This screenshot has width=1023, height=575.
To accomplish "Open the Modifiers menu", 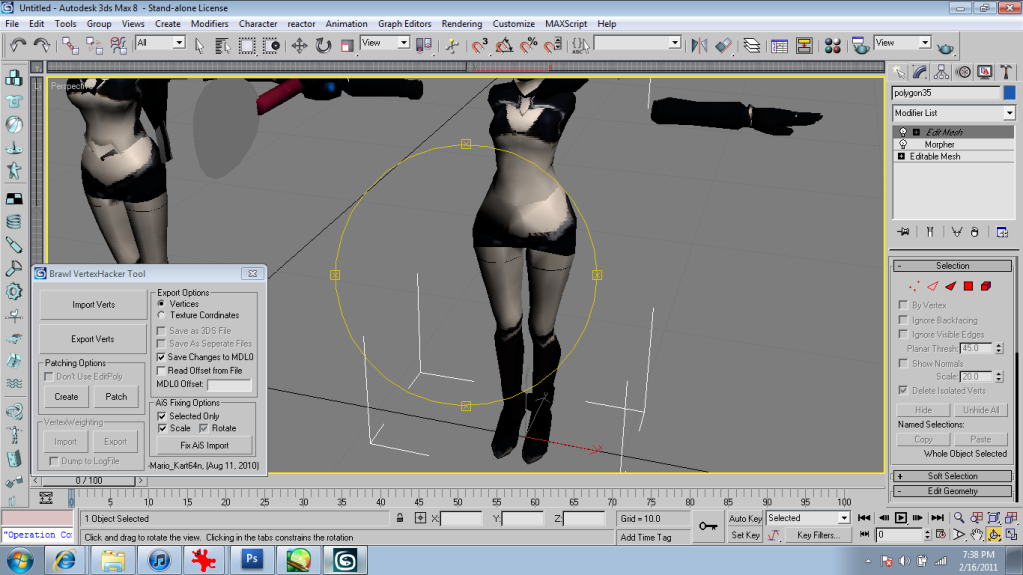I will point(209,23).
